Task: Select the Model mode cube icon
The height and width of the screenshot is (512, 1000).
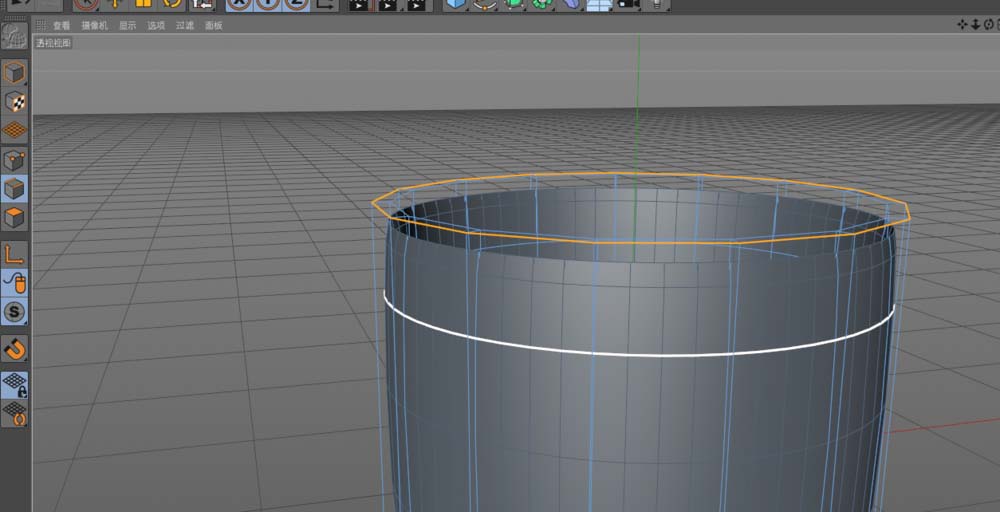Action: pyautogui.click(x=14, y=72)
